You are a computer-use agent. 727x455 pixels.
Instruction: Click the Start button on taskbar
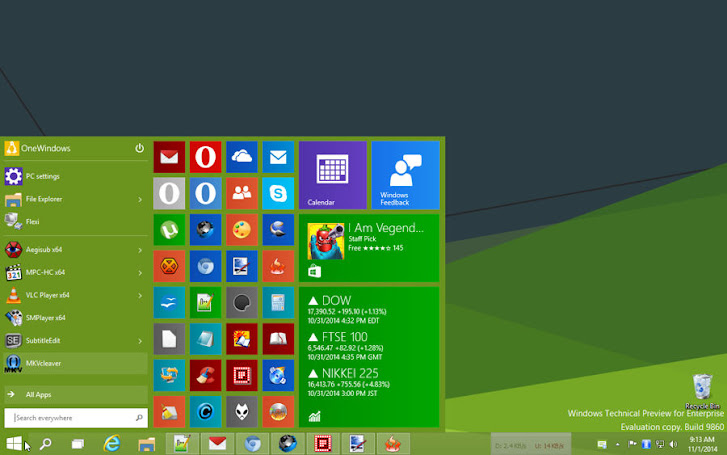click(14, 444)
